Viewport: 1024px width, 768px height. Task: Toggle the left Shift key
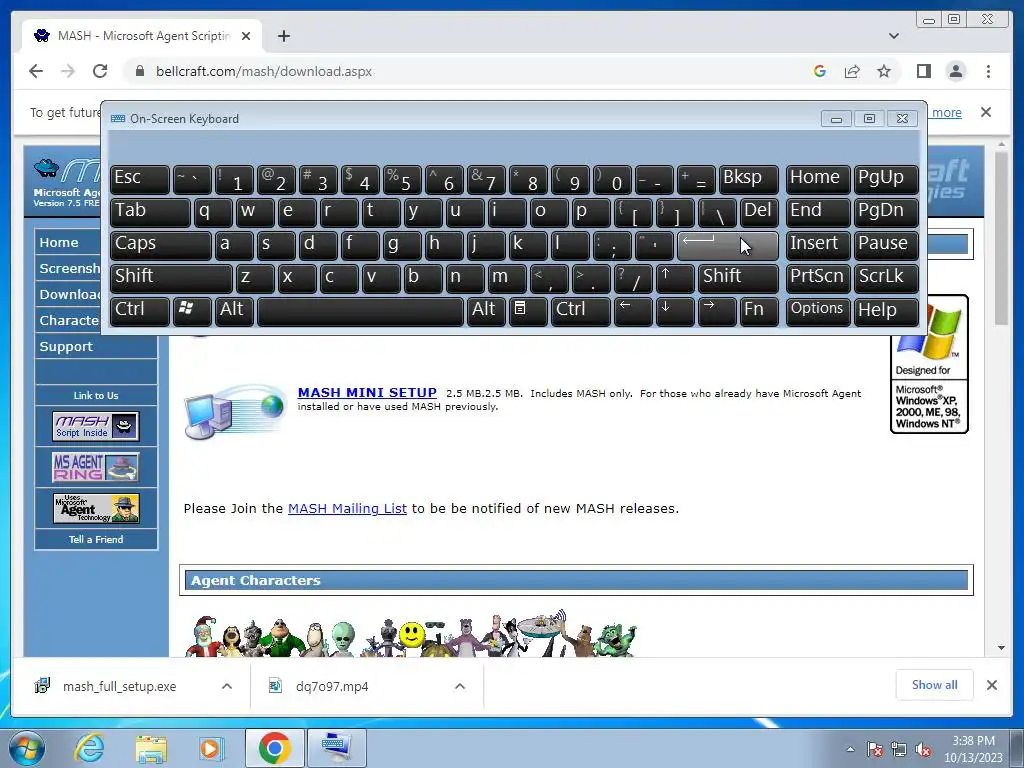point(171,278)
